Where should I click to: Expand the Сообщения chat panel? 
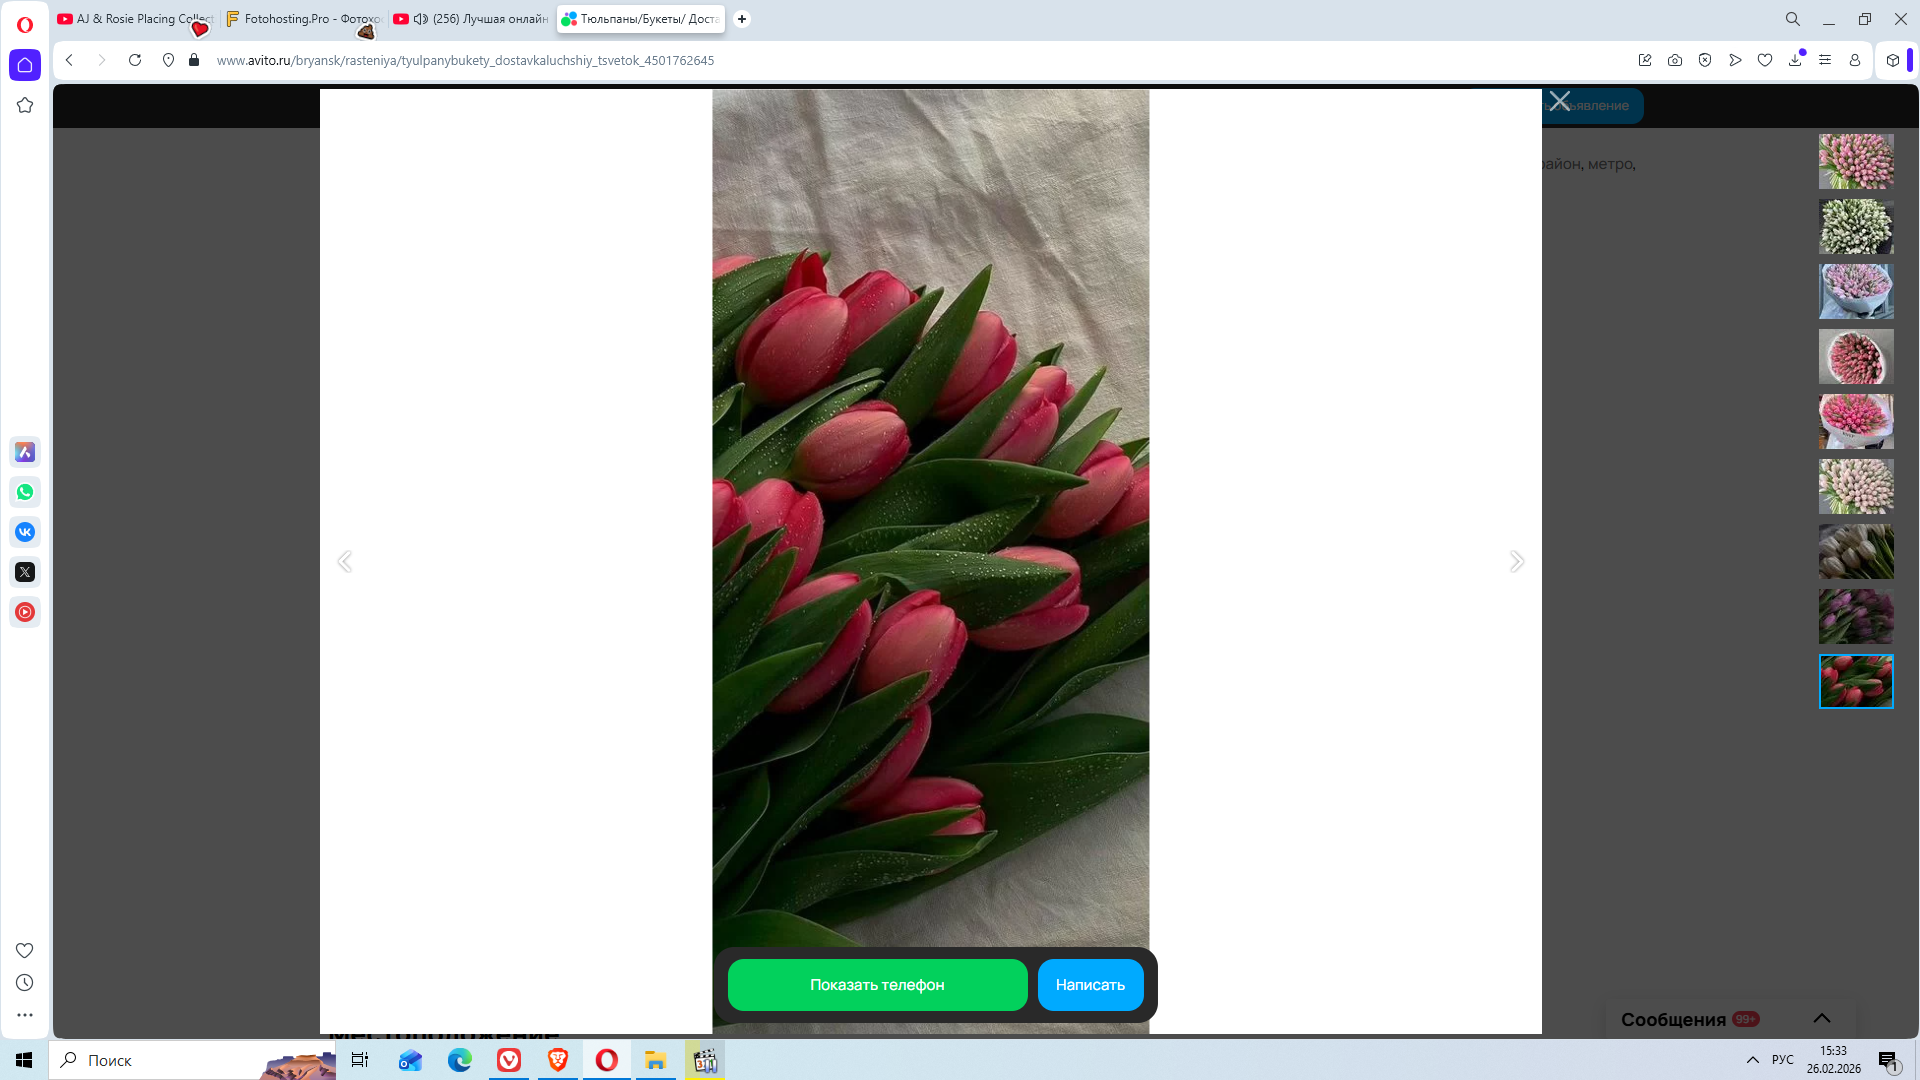(1821, 1018)
